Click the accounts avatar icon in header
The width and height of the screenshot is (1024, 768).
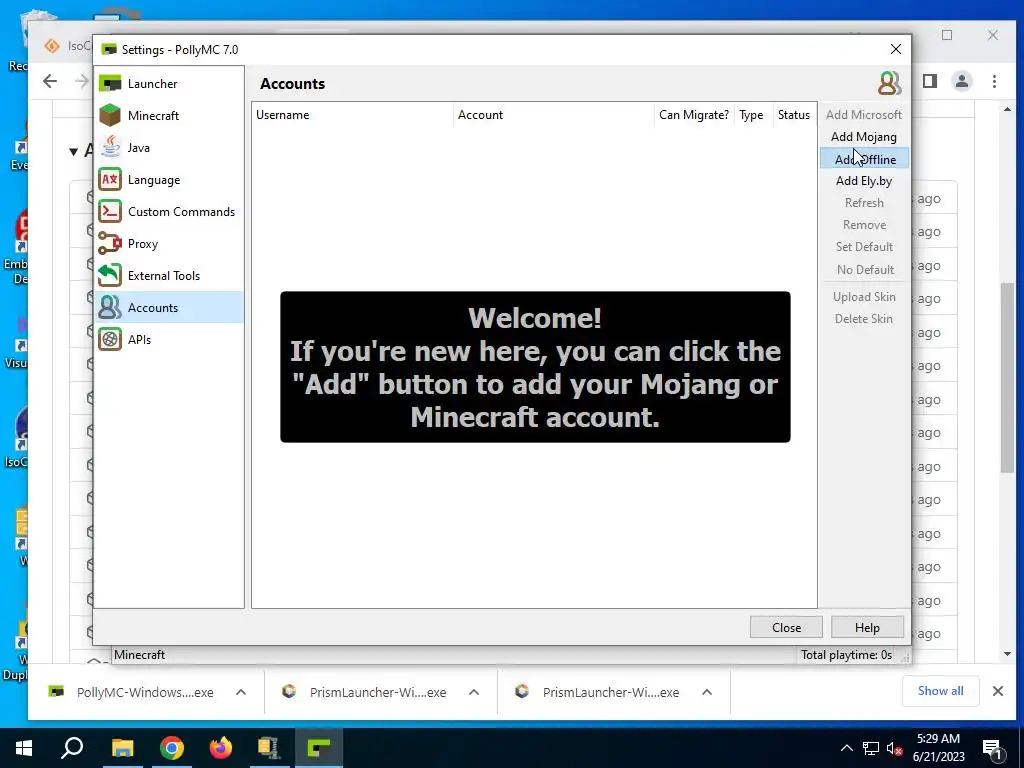click(889, 84)
